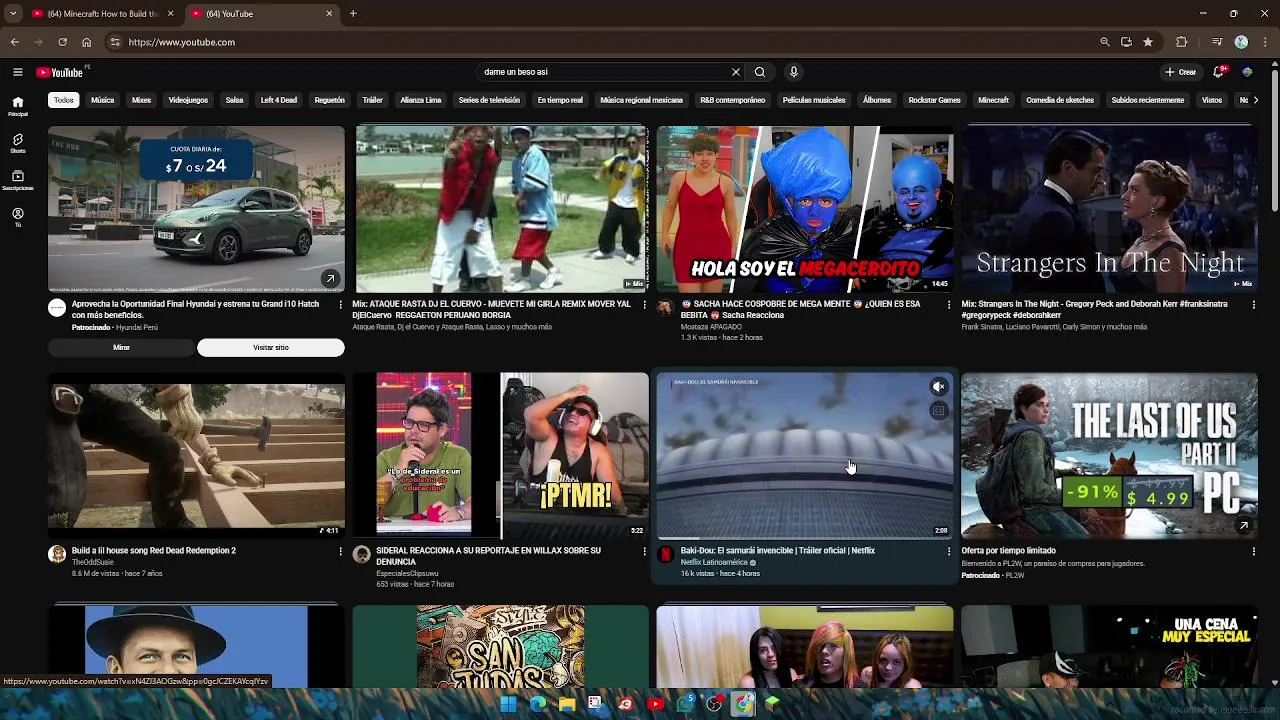
Task: Seek on the Baki-Dou preview progress bar
Action: tap(805, 537)
